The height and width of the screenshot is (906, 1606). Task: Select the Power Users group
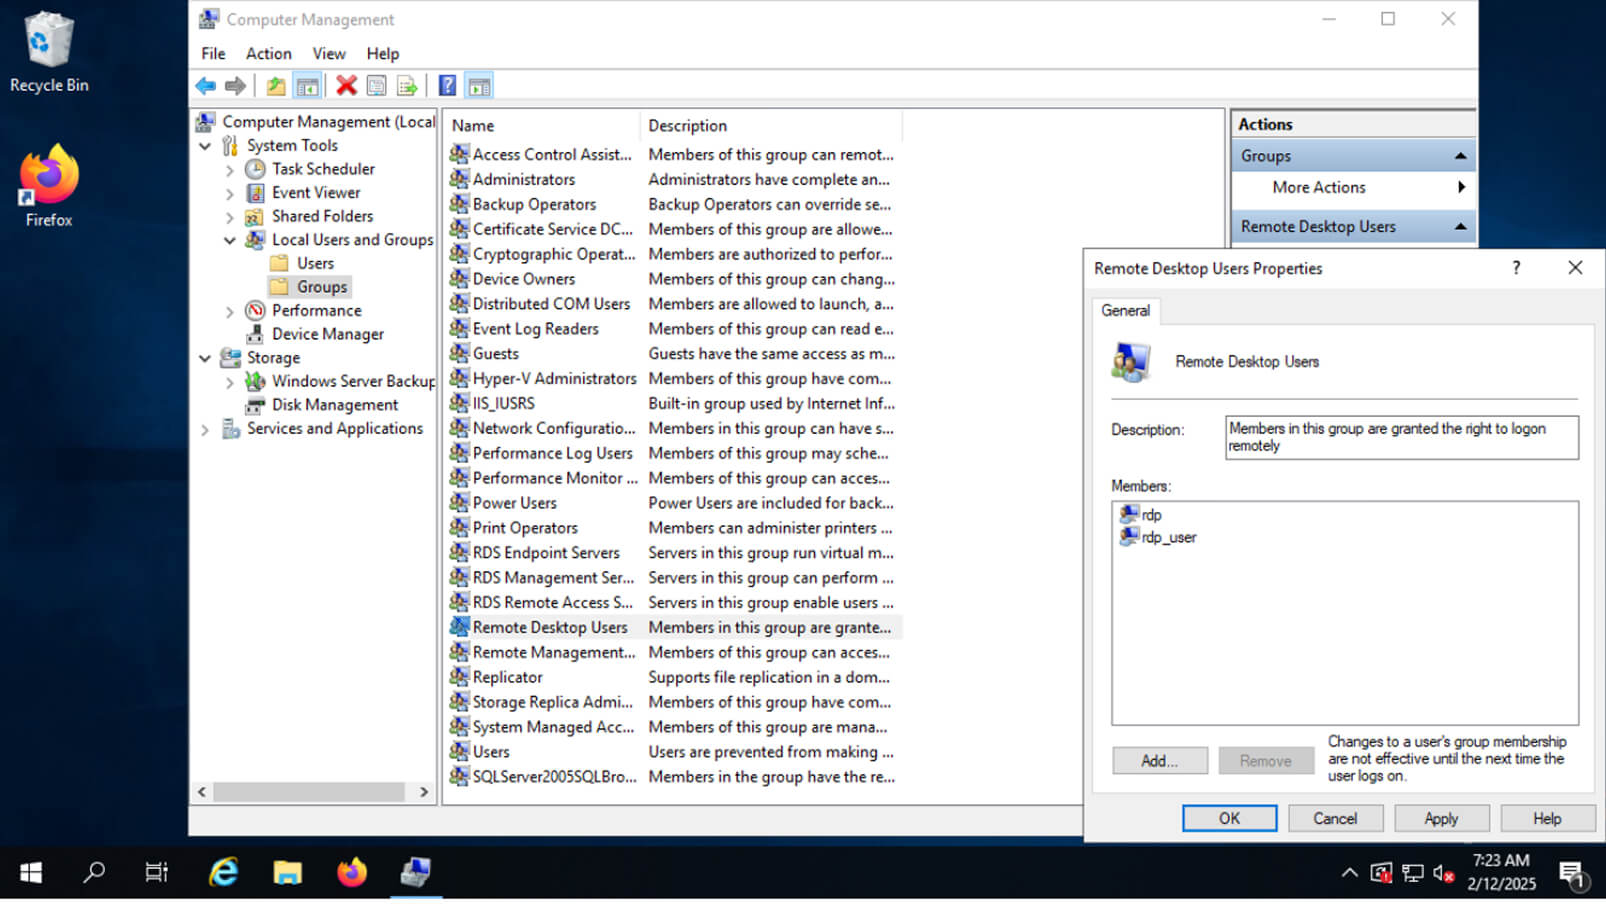[671, 503]
